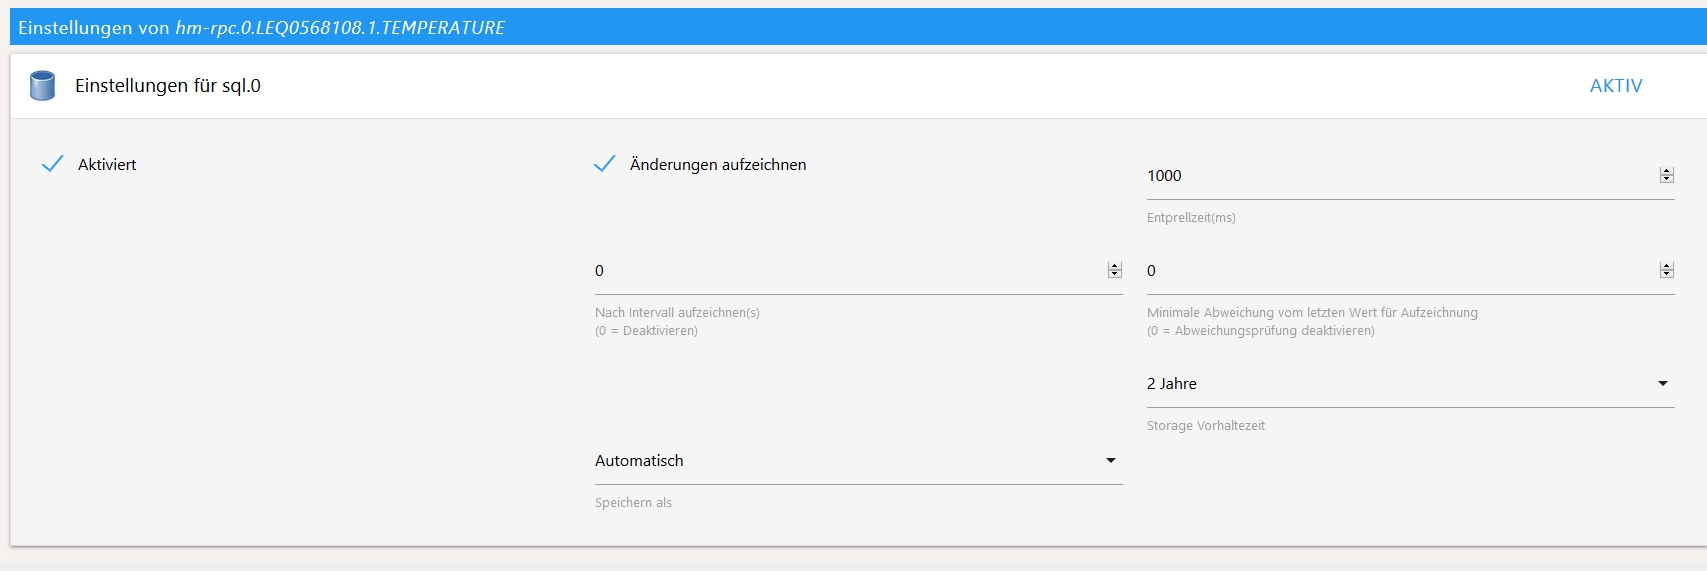Click the sql.0 database icon
1707x571 pixels.
coord(42,86)
